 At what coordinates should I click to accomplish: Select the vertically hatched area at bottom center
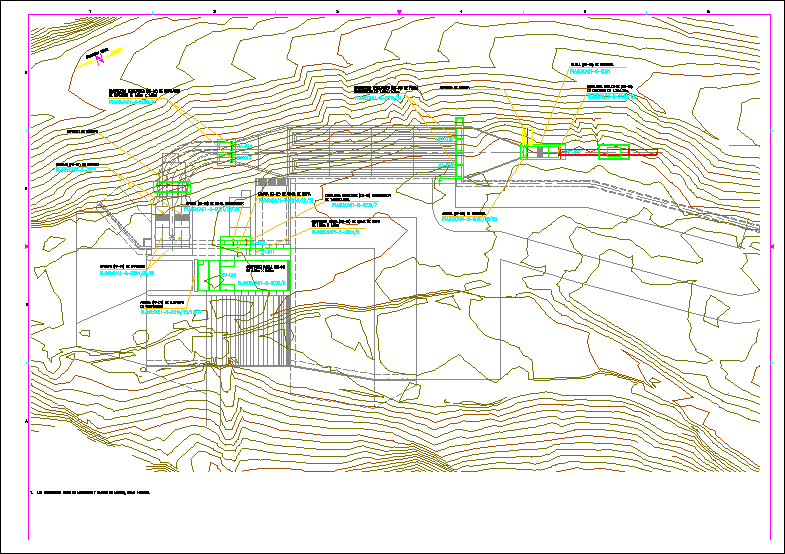coord(262,332)
